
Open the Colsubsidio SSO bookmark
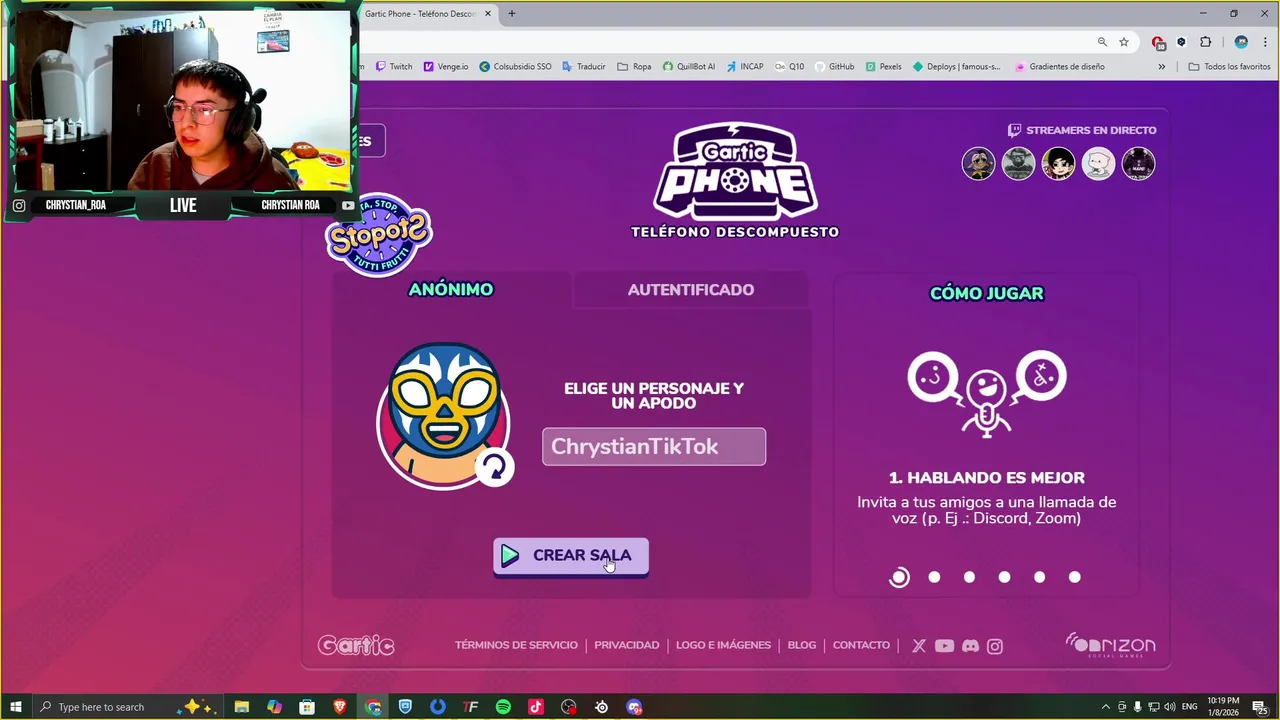coord(516,67)
